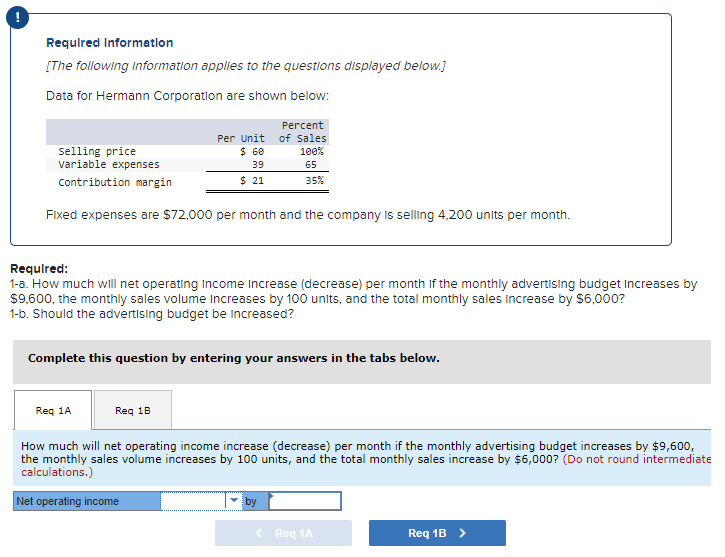
Task: Click the red 'Do not round intermediate' note
Action: (x=365, y=465)
